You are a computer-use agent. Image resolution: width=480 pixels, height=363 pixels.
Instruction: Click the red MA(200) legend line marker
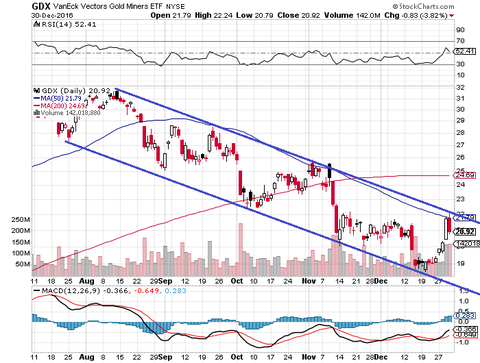tap(37, 106)
